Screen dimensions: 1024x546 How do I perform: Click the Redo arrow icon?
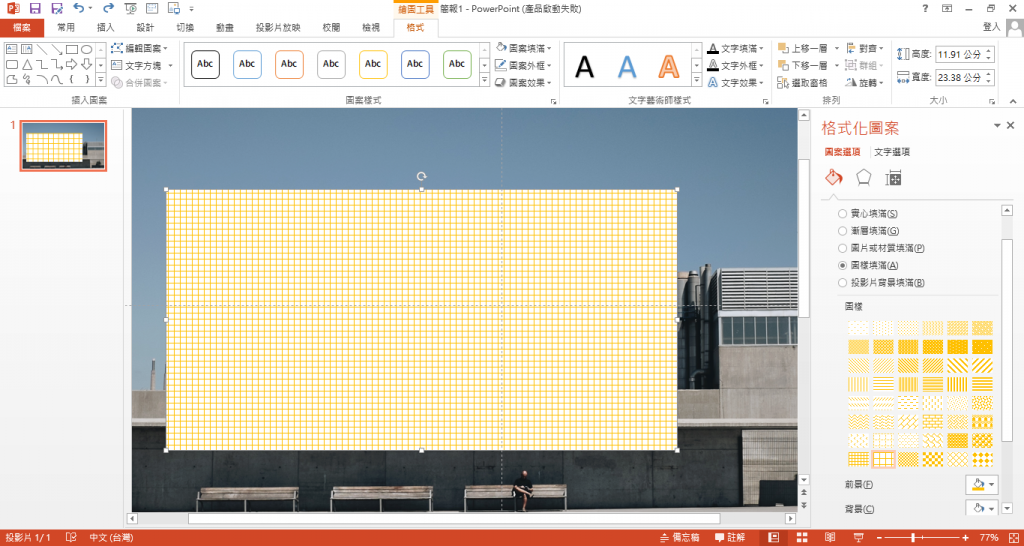coord(108,8)
